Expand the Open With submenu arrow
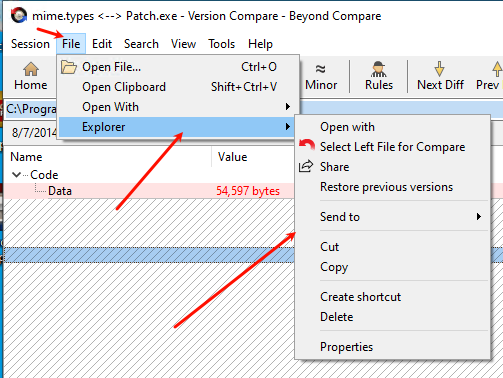503x378 pixels. pos(288,107)
